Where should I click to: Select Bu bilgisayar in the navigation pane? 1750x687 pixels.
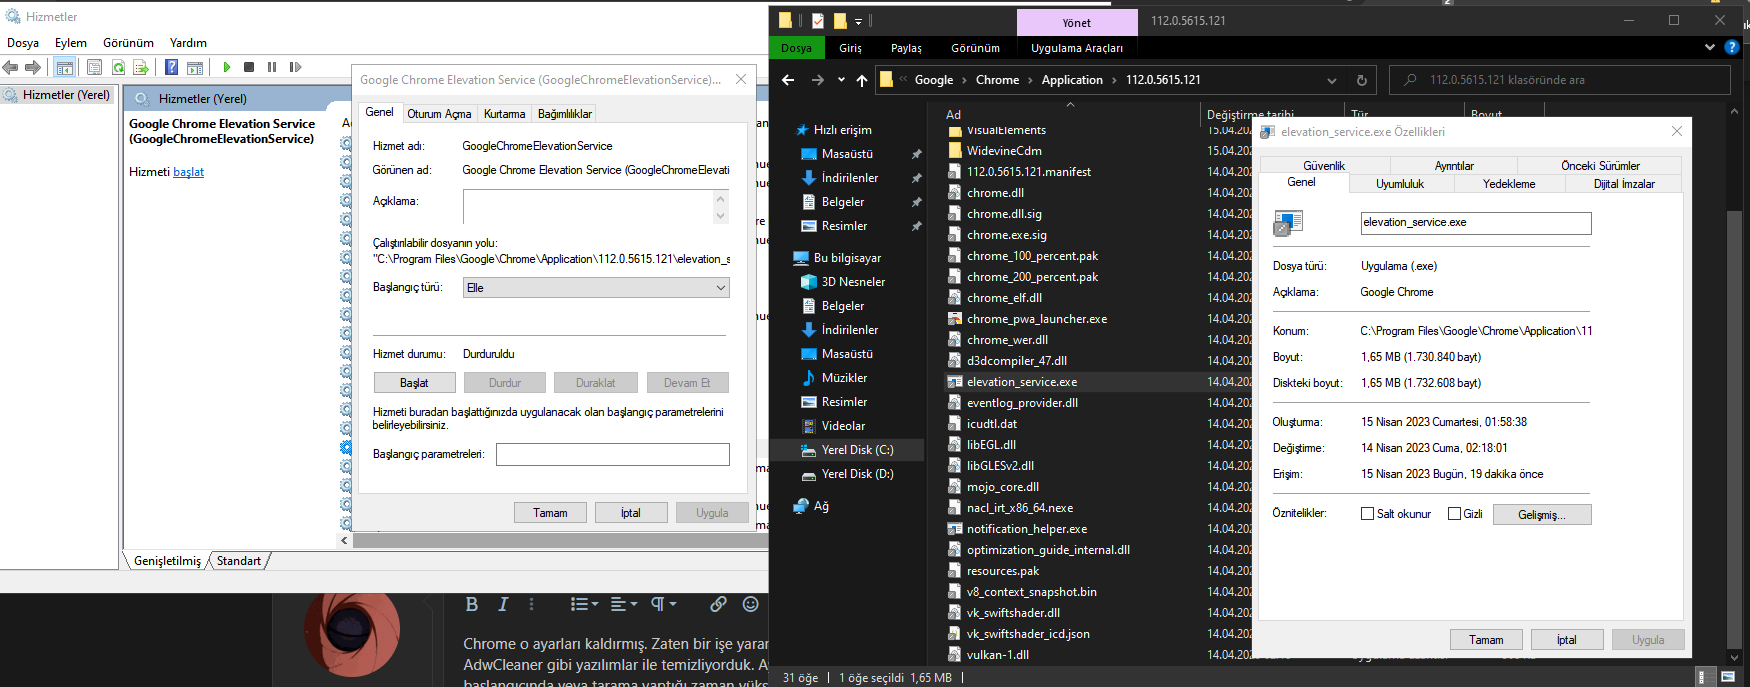click(x=847, y=258)
